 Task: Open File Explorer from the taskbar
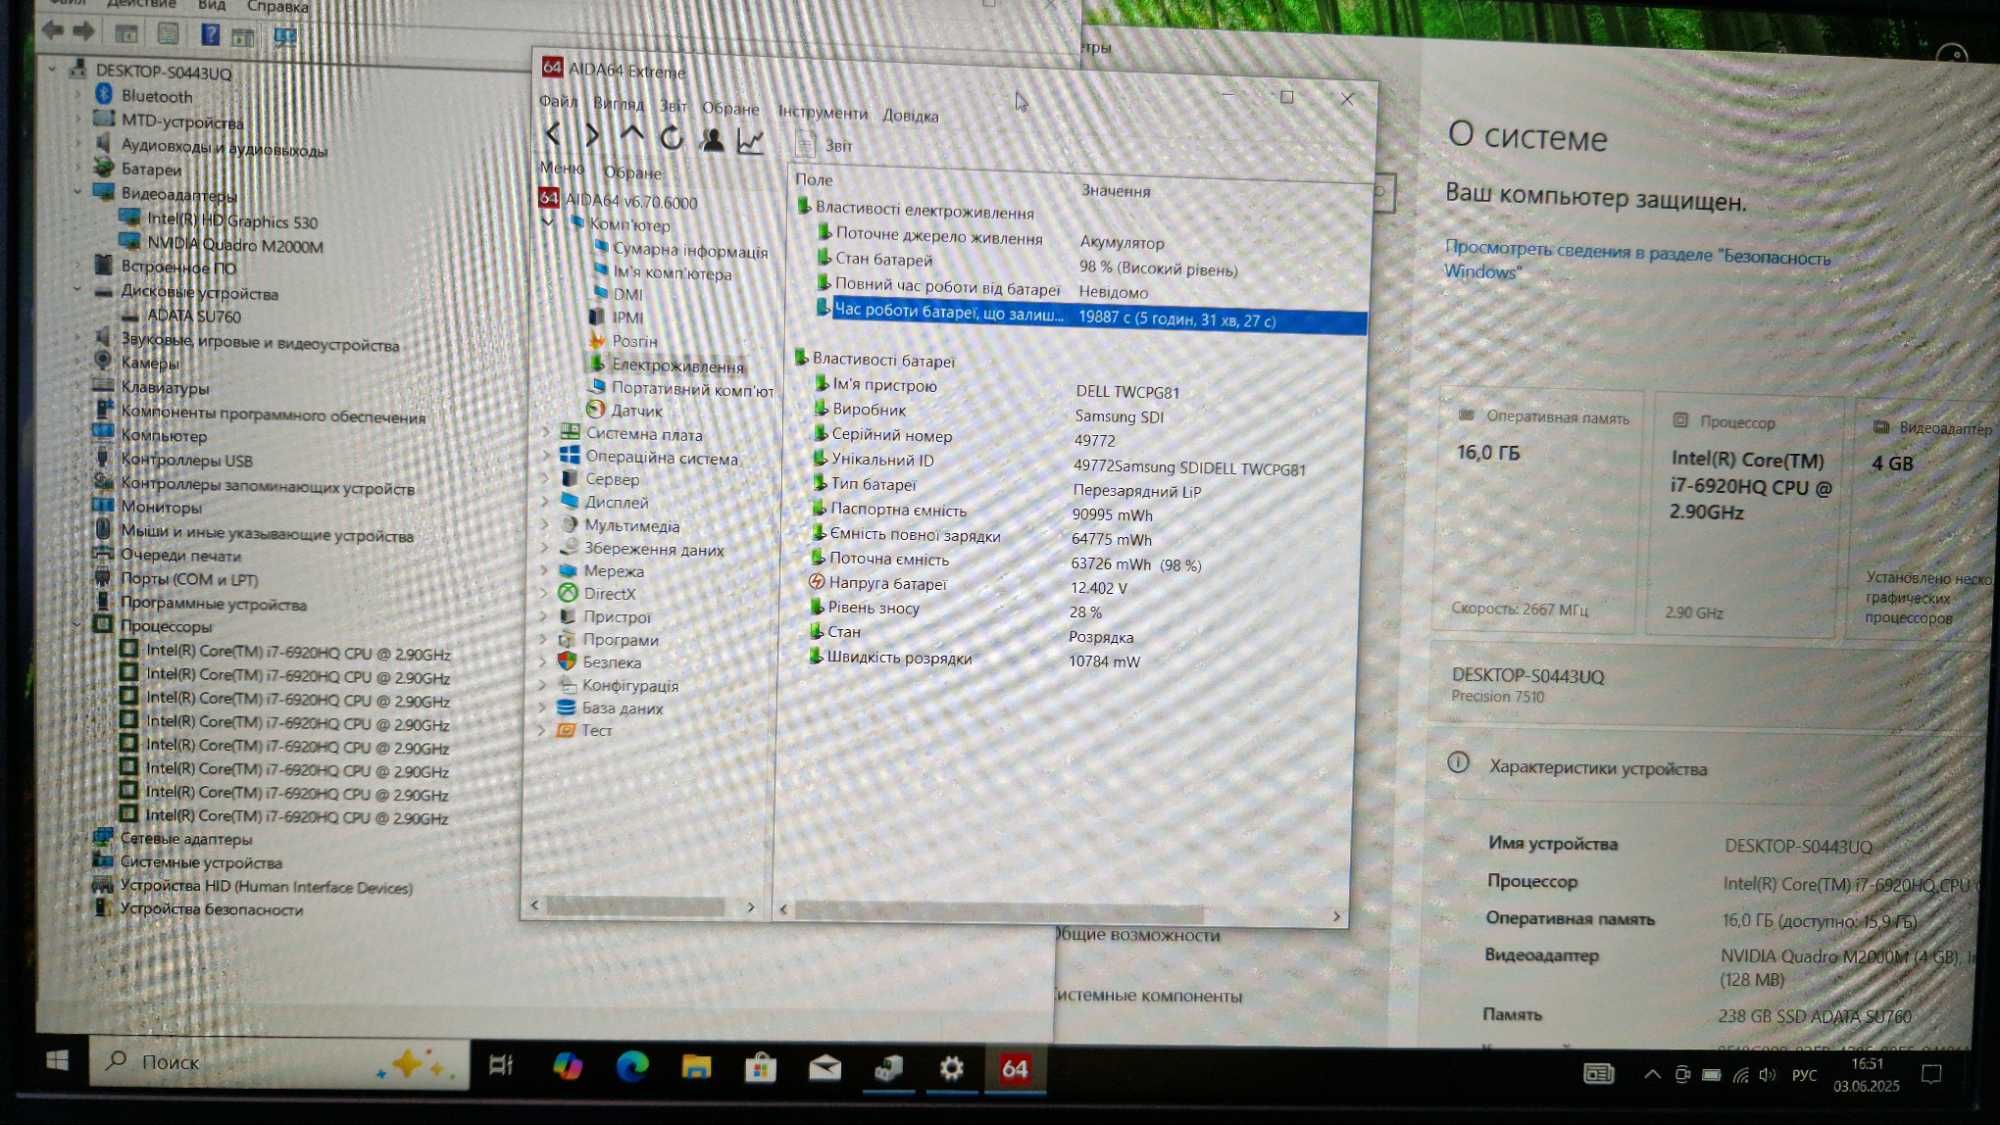[696, 1068]
